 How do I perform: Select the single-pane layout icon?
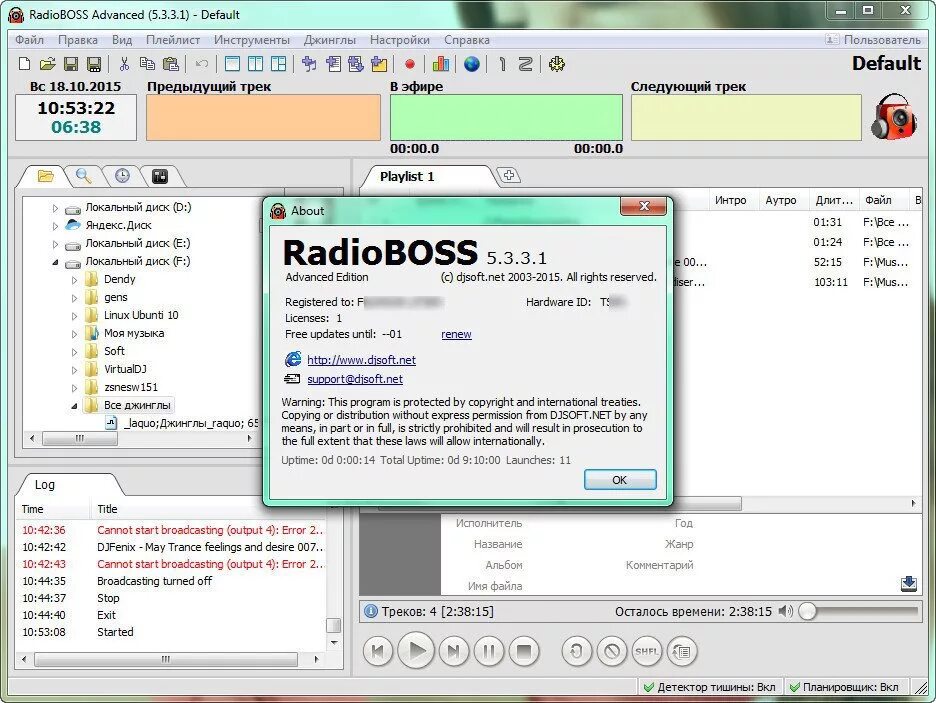pos(232,64)
